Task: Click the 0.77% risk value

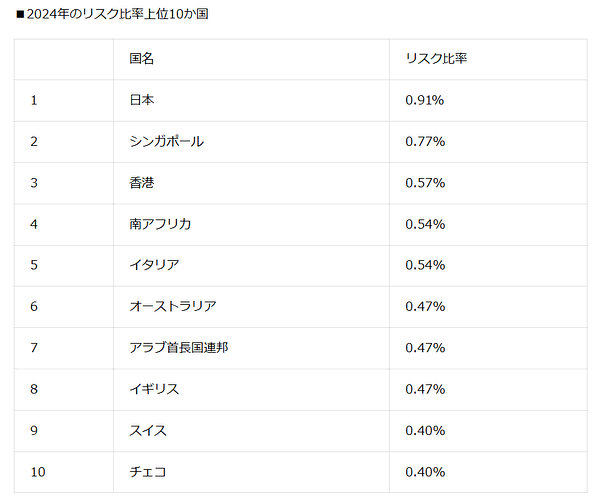Action: point(425,142)
